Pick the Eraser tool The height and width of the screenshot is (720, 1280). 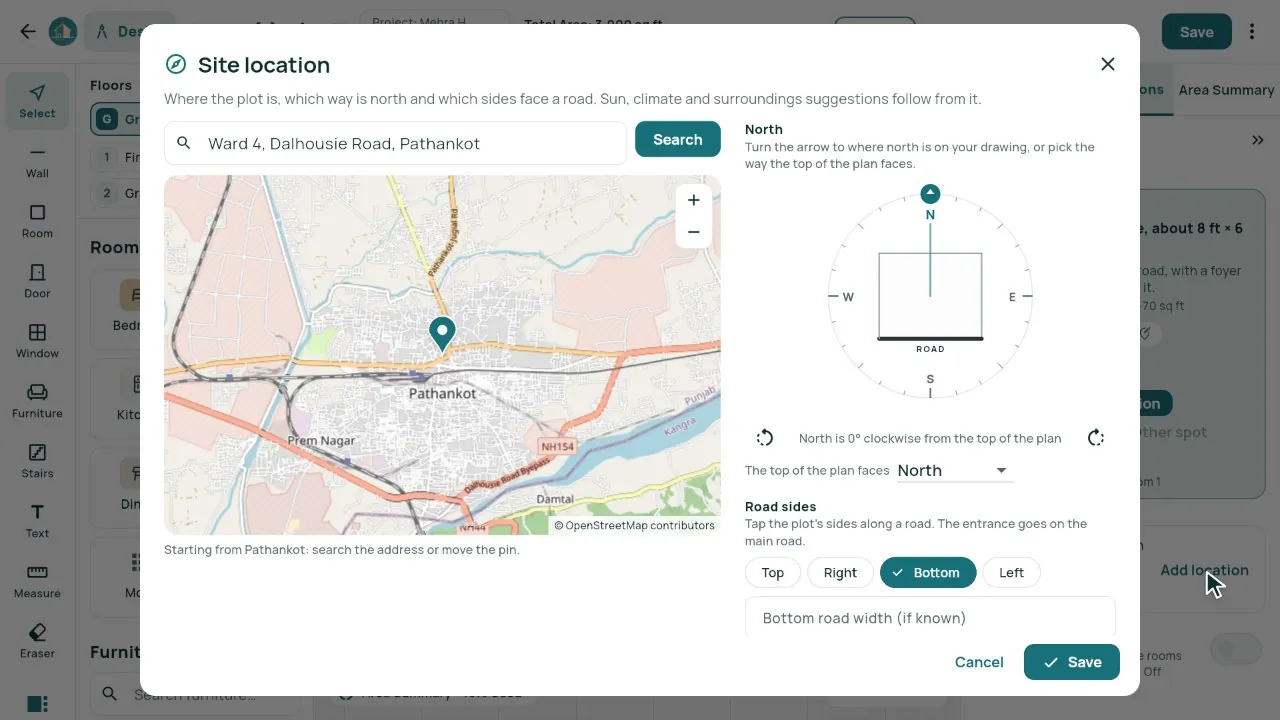click(37, 641)
